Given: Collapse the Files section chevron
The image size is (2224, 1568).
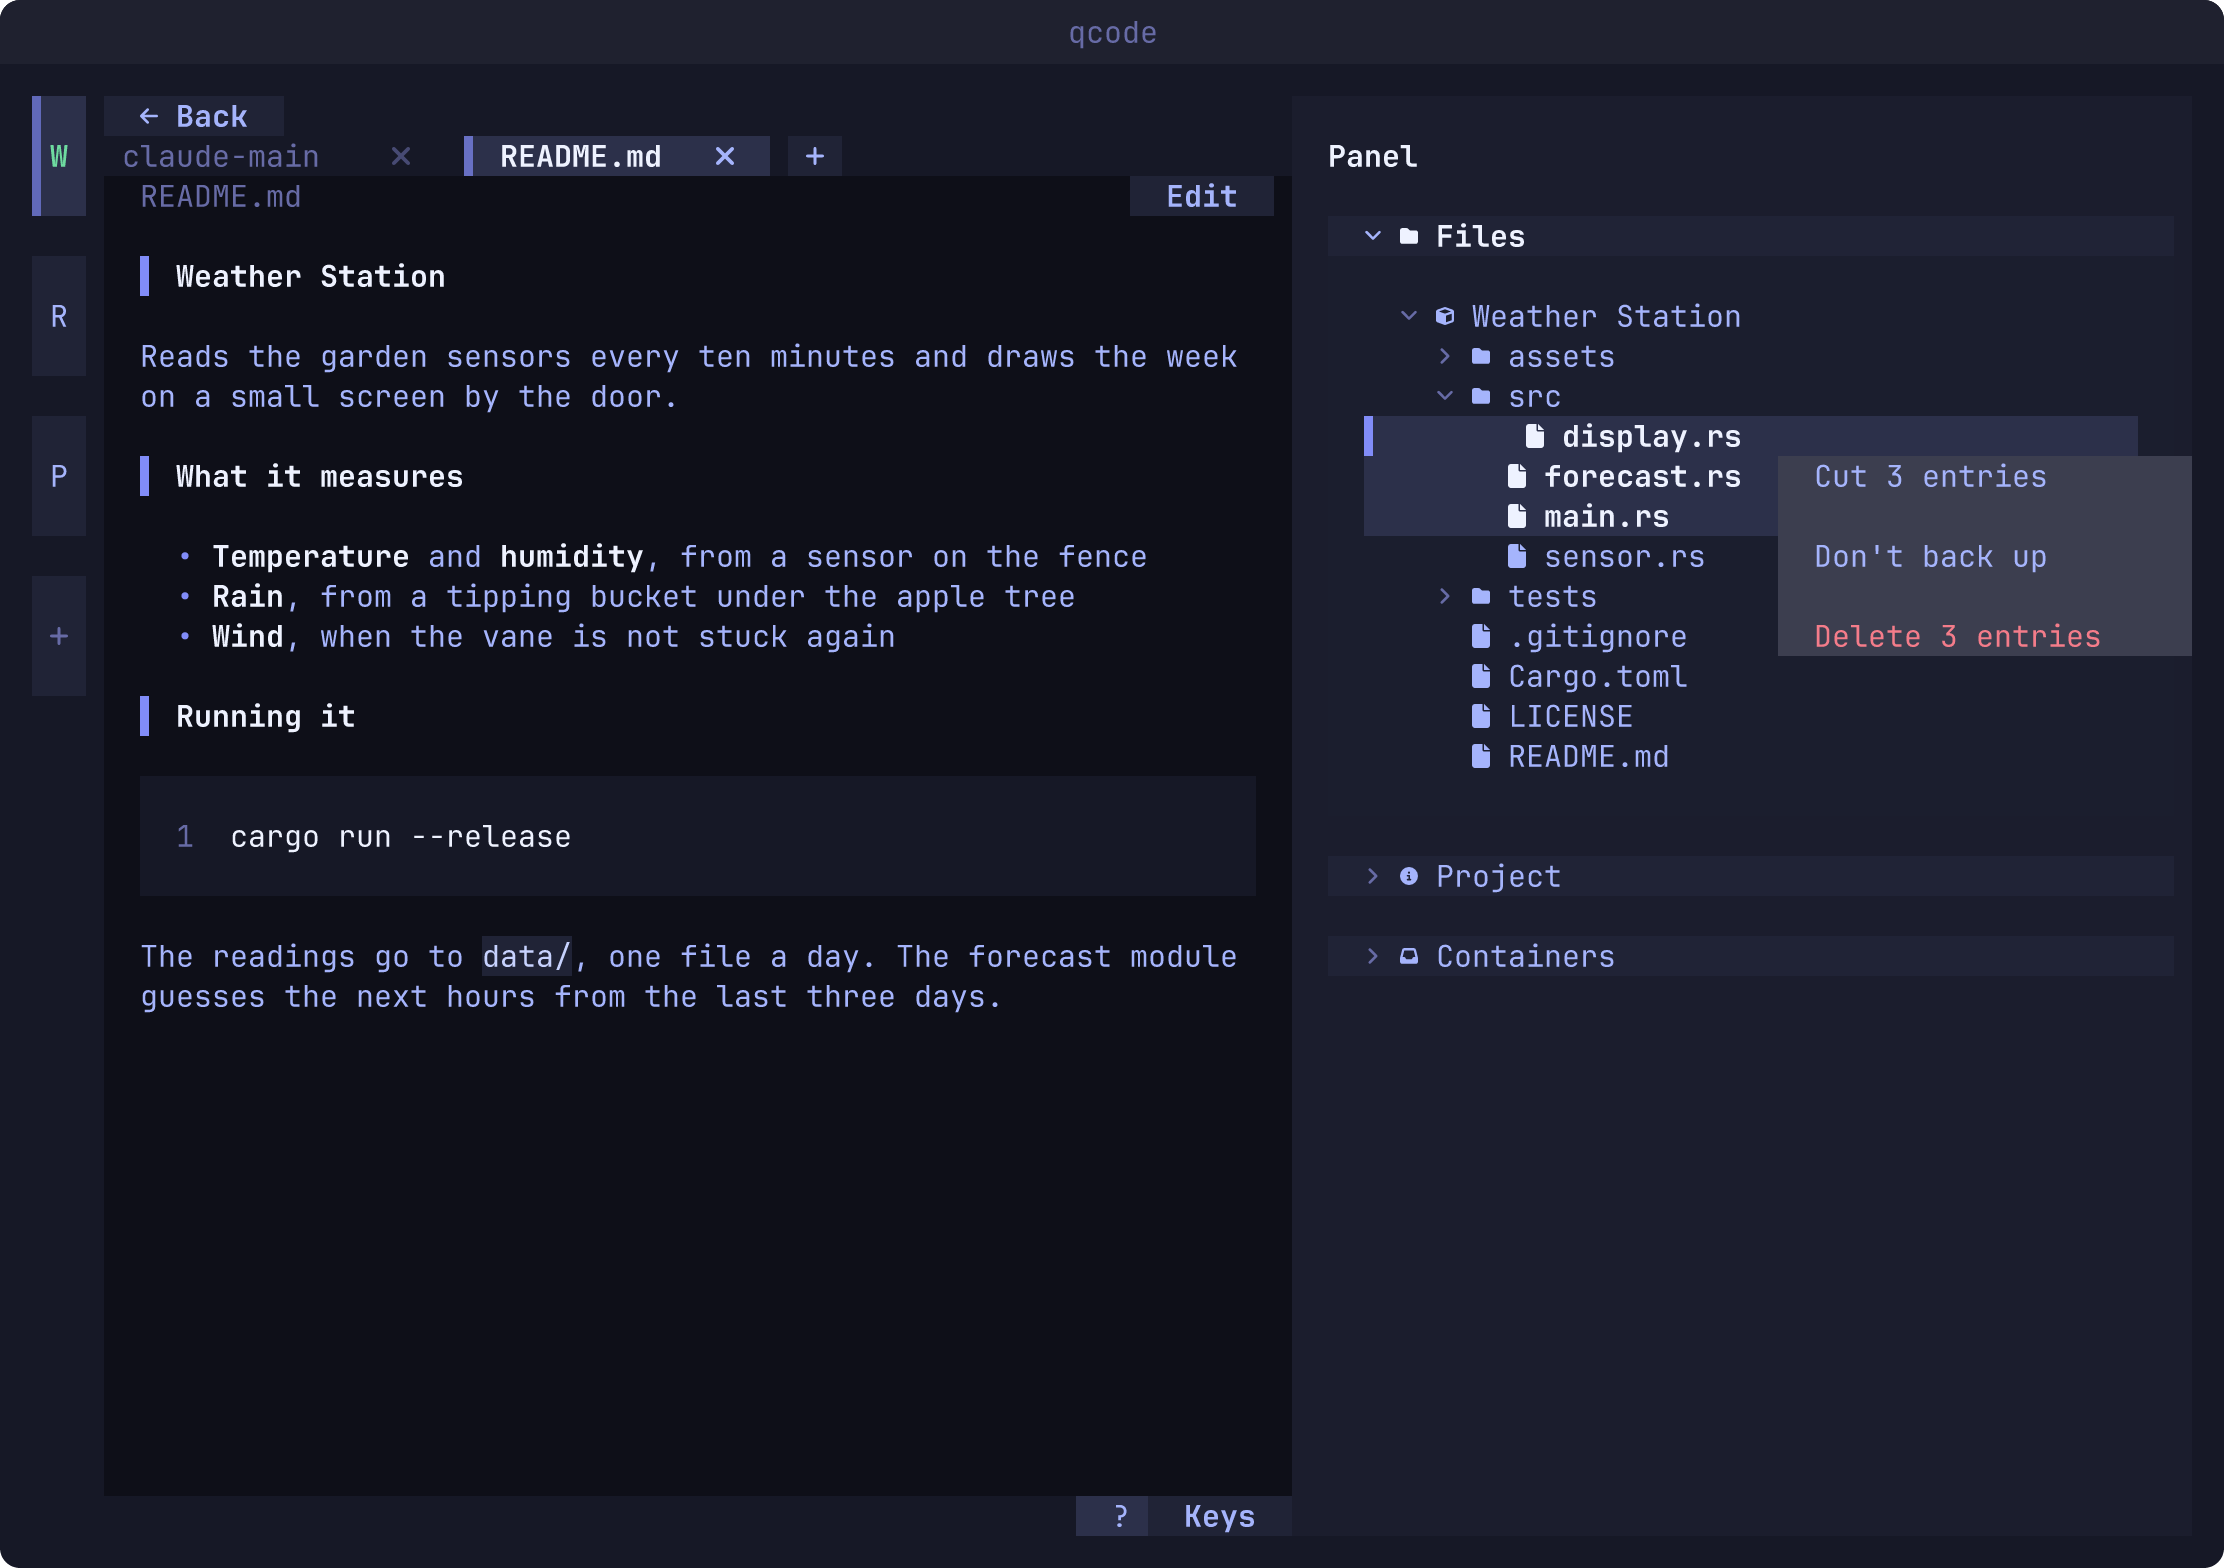Looking at the screenshot, I should tap(1373, 236).
